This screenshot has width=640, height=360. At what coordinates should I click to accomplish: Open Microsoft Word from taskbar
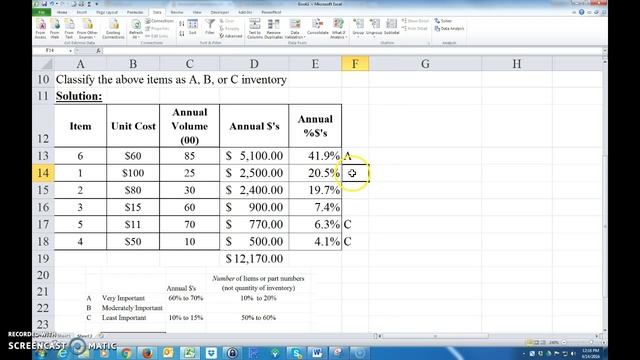[317, 353]
